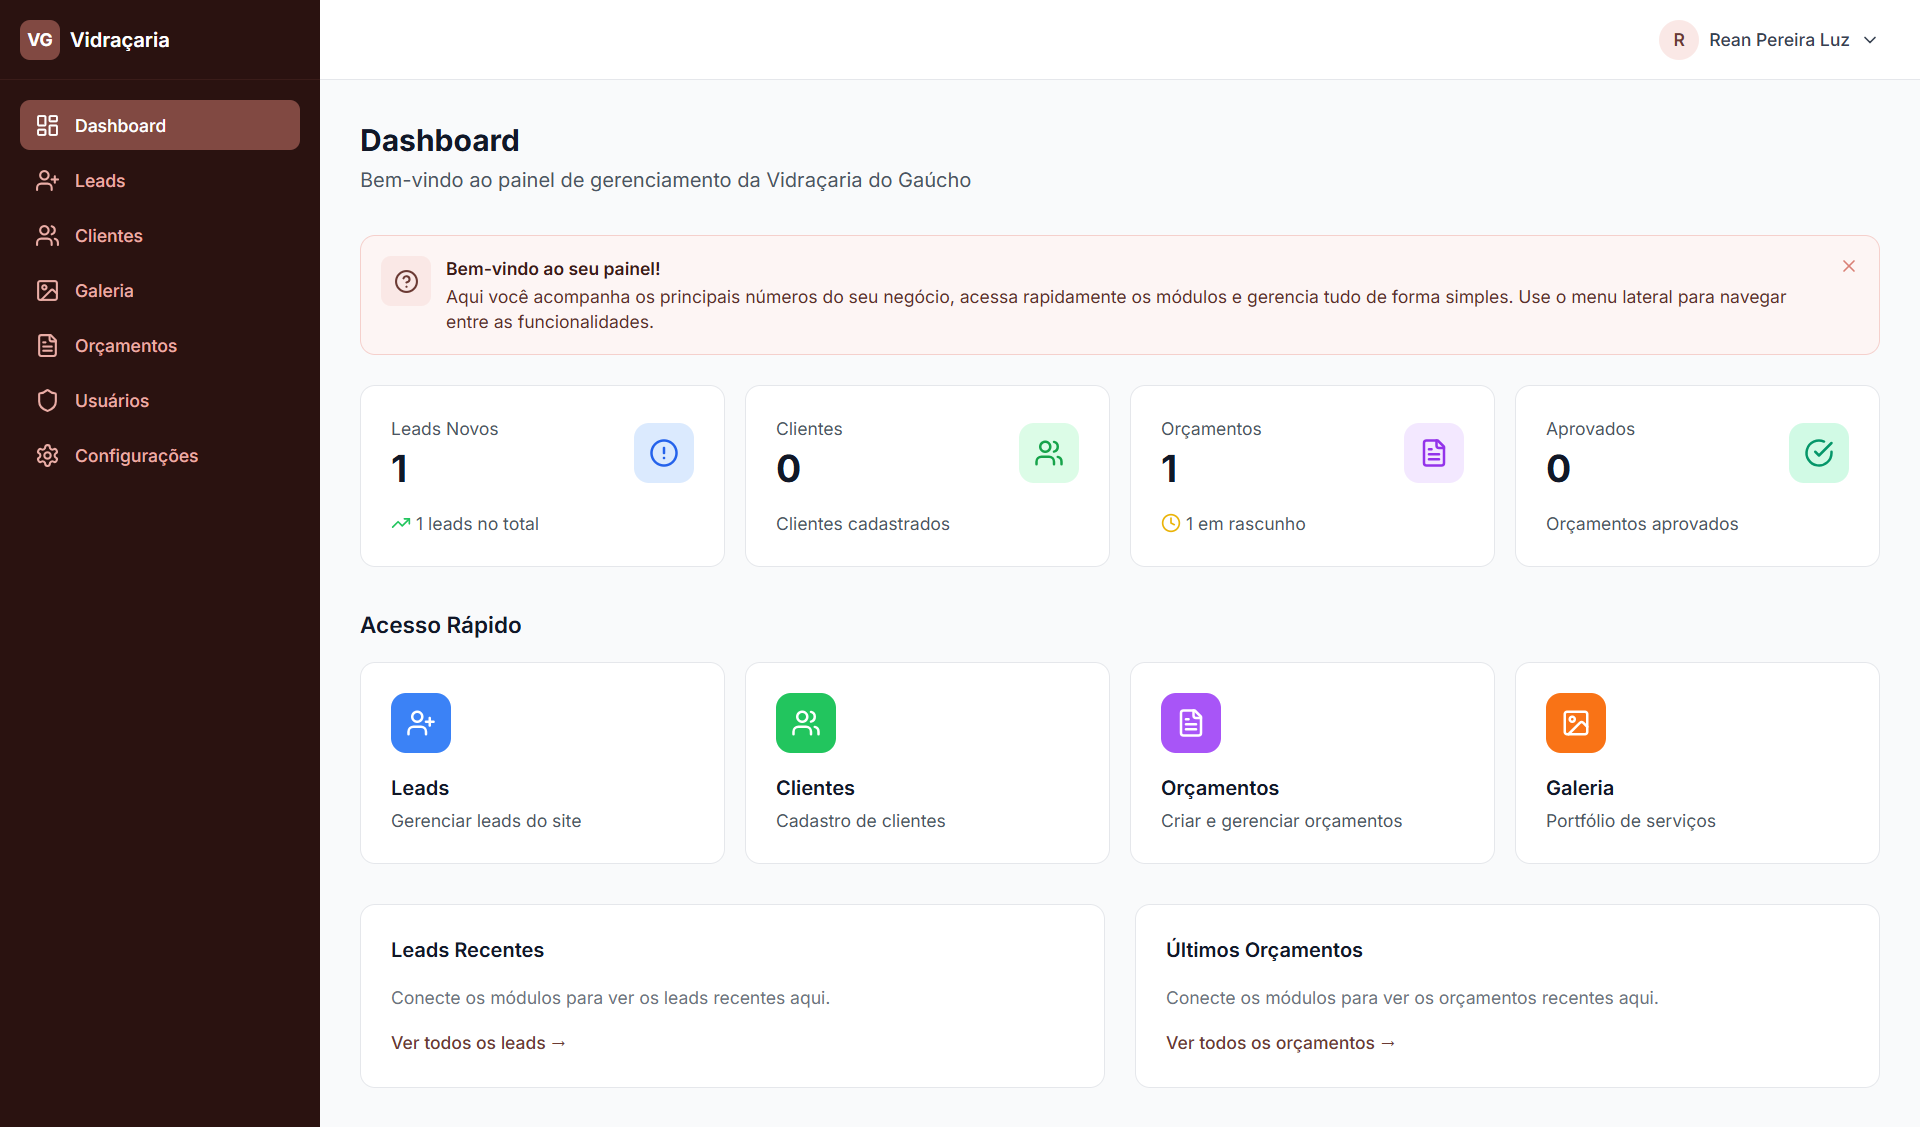The width and height of the screenshot is (1920, 1127).
Task: Click the Orçamentos stat card document icon
Action: (1434, 453)
